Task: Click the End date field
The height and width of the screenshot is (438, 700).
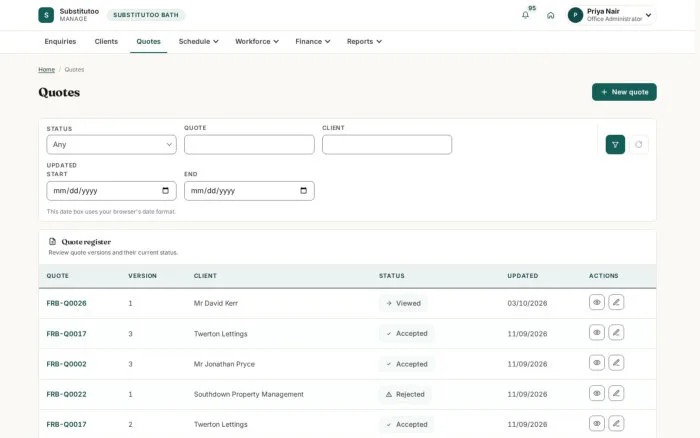Action: pos(249,191)
